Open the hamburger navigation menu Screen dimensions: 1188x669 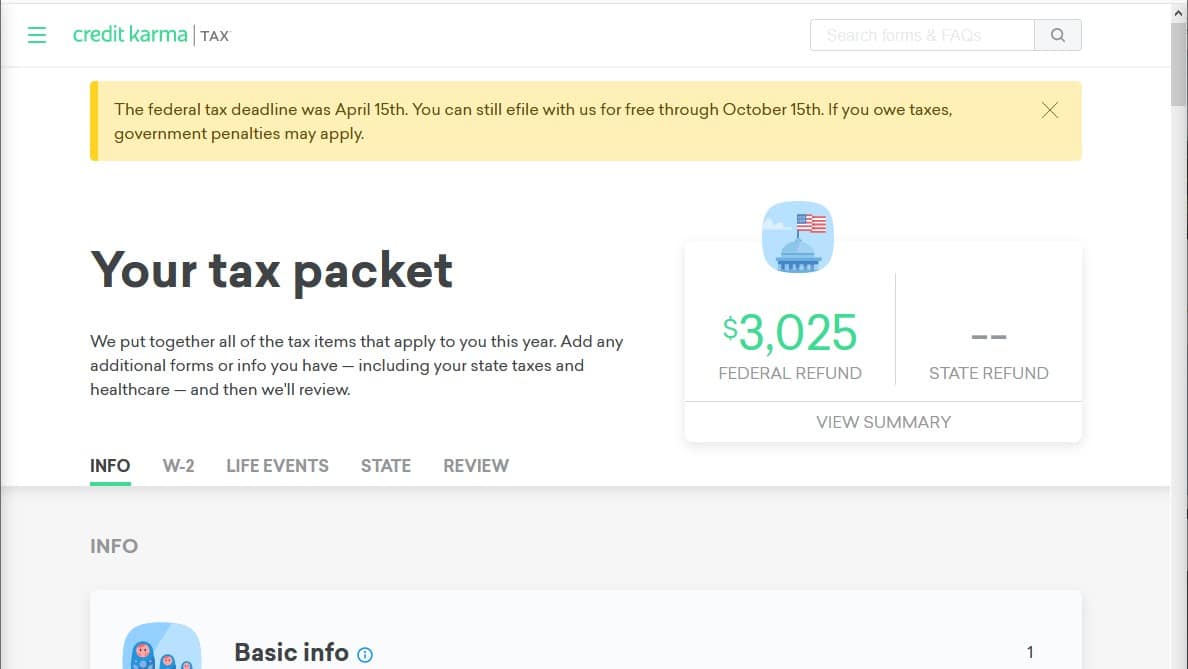point(36,35)
